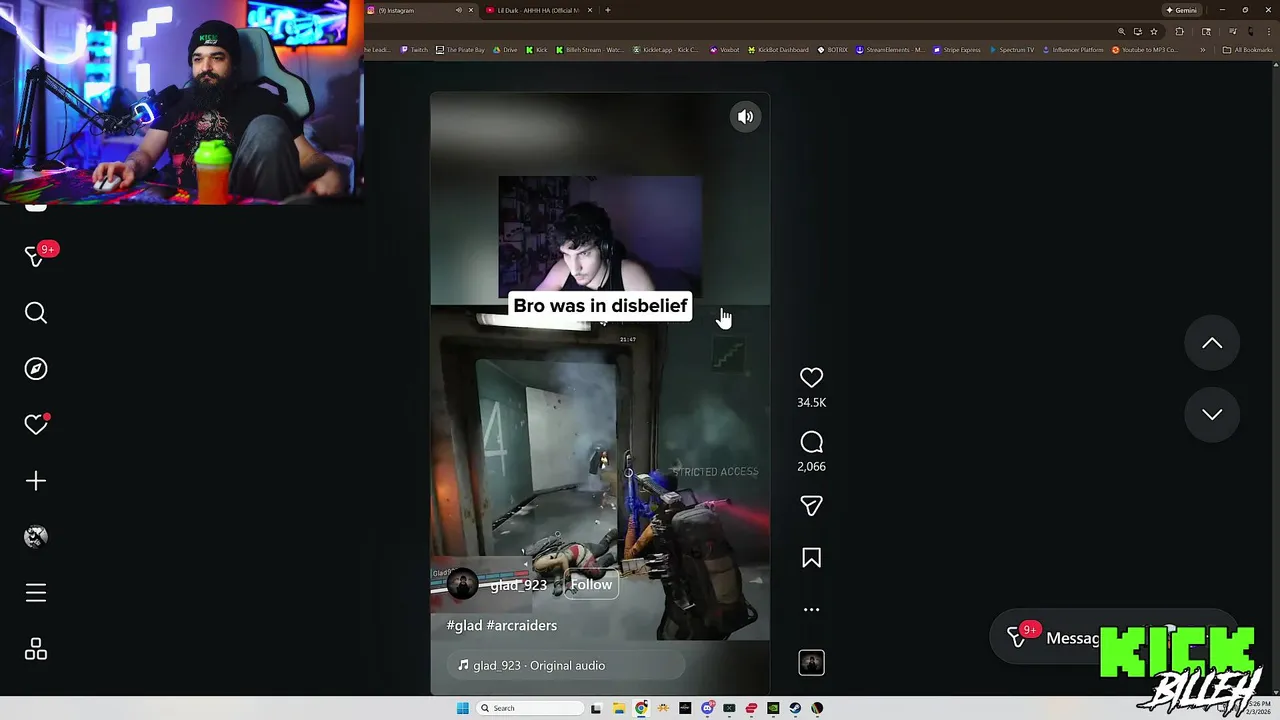
Task: Open Youtube to MP3 bookmark
Action: click(1146, 50)
